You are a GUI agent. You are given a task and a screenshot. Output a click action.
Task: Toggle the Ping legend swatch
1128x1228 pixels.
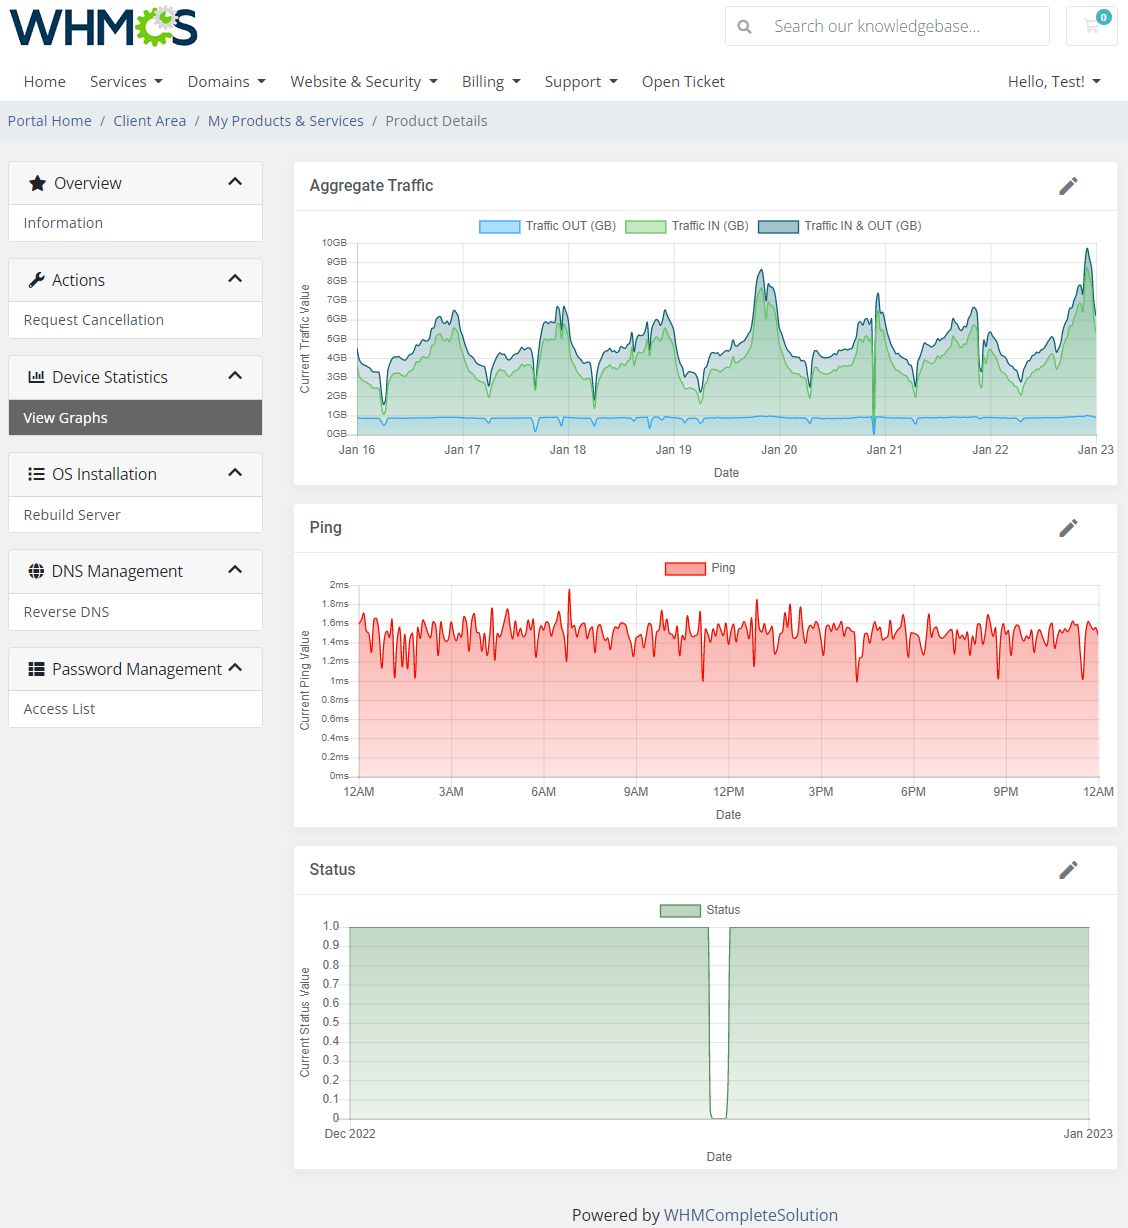[686, 568]
